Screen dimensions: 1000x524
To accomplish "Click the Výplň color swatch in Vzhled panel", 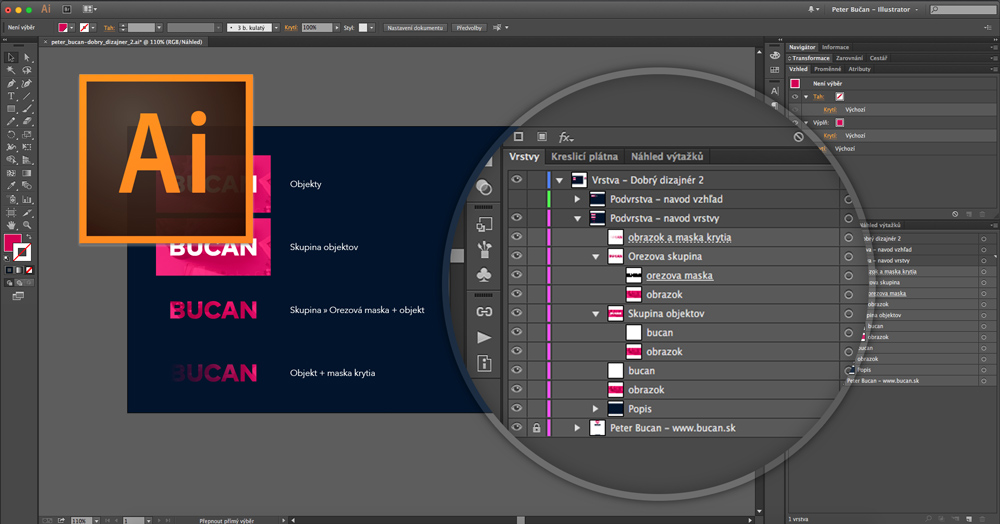I will pyautogui.click(x=840, y=122).
